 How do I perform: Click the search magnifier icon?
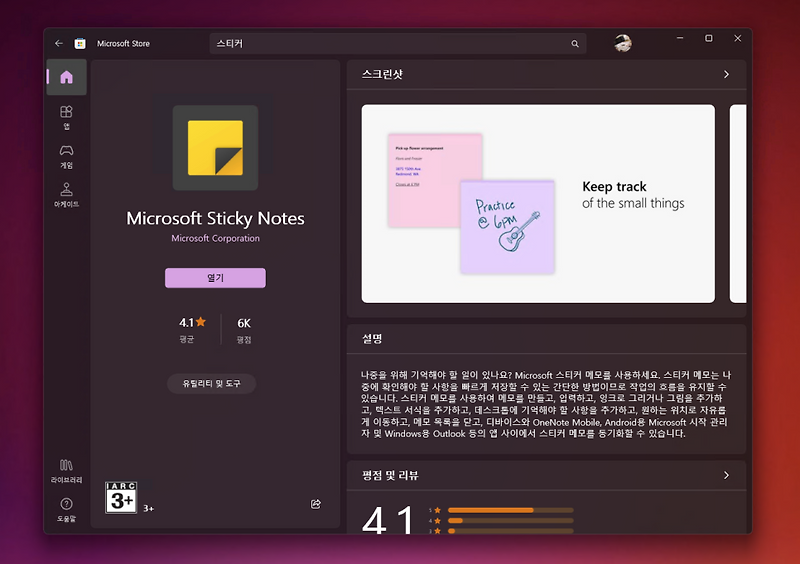(x=575, y=44)
